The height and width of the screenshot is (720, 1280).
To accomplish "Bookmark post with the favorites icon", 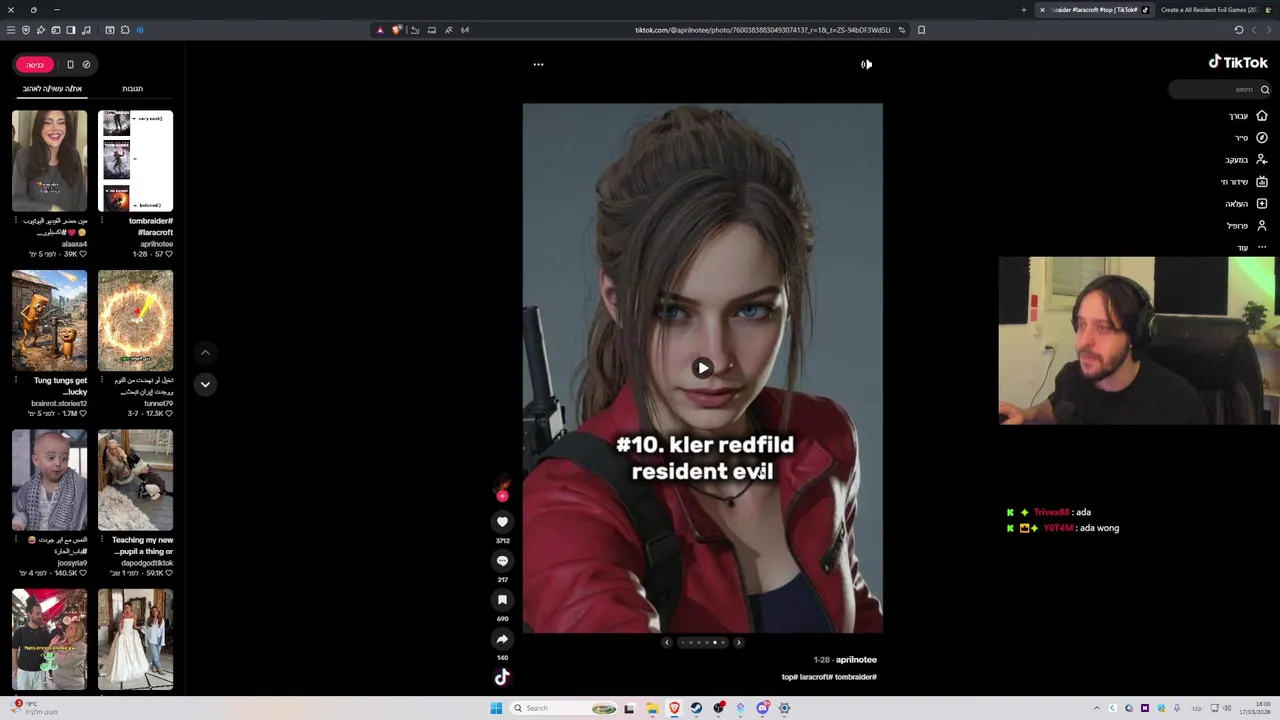I will point(502,599).
